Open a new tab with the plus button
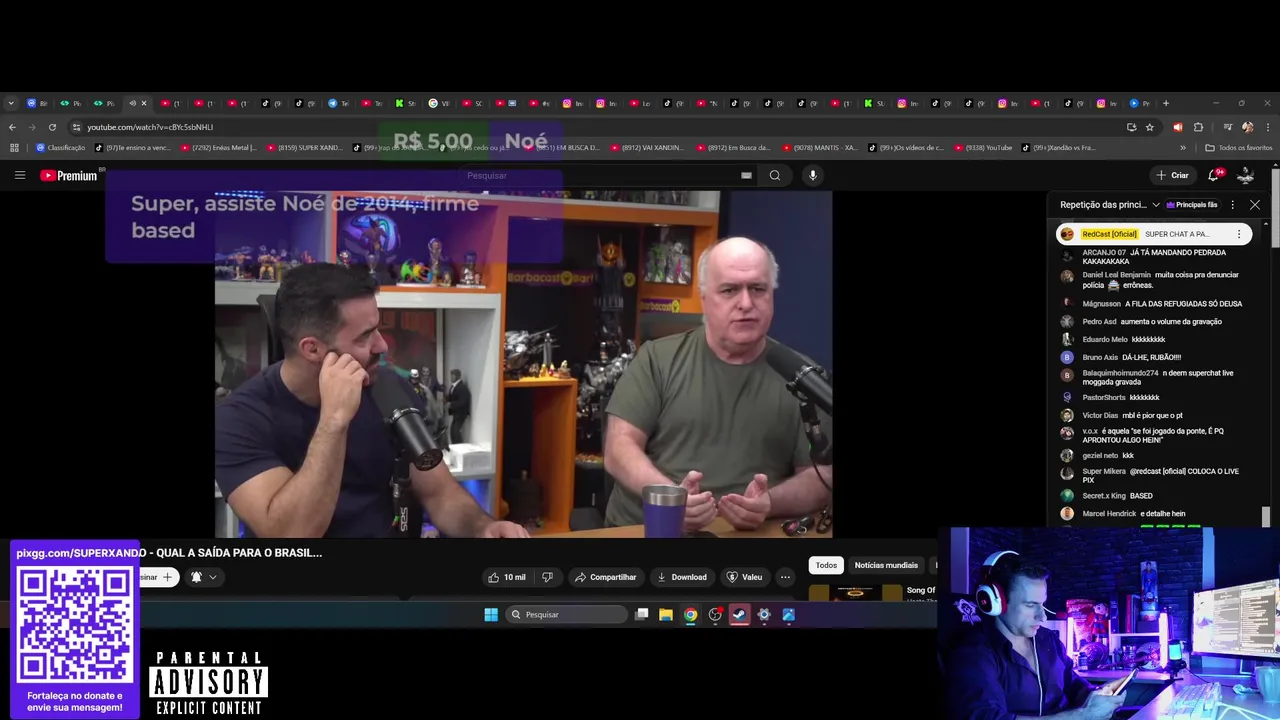Viewport: 1280px width, 720px height. click(x=1165, y=103)
